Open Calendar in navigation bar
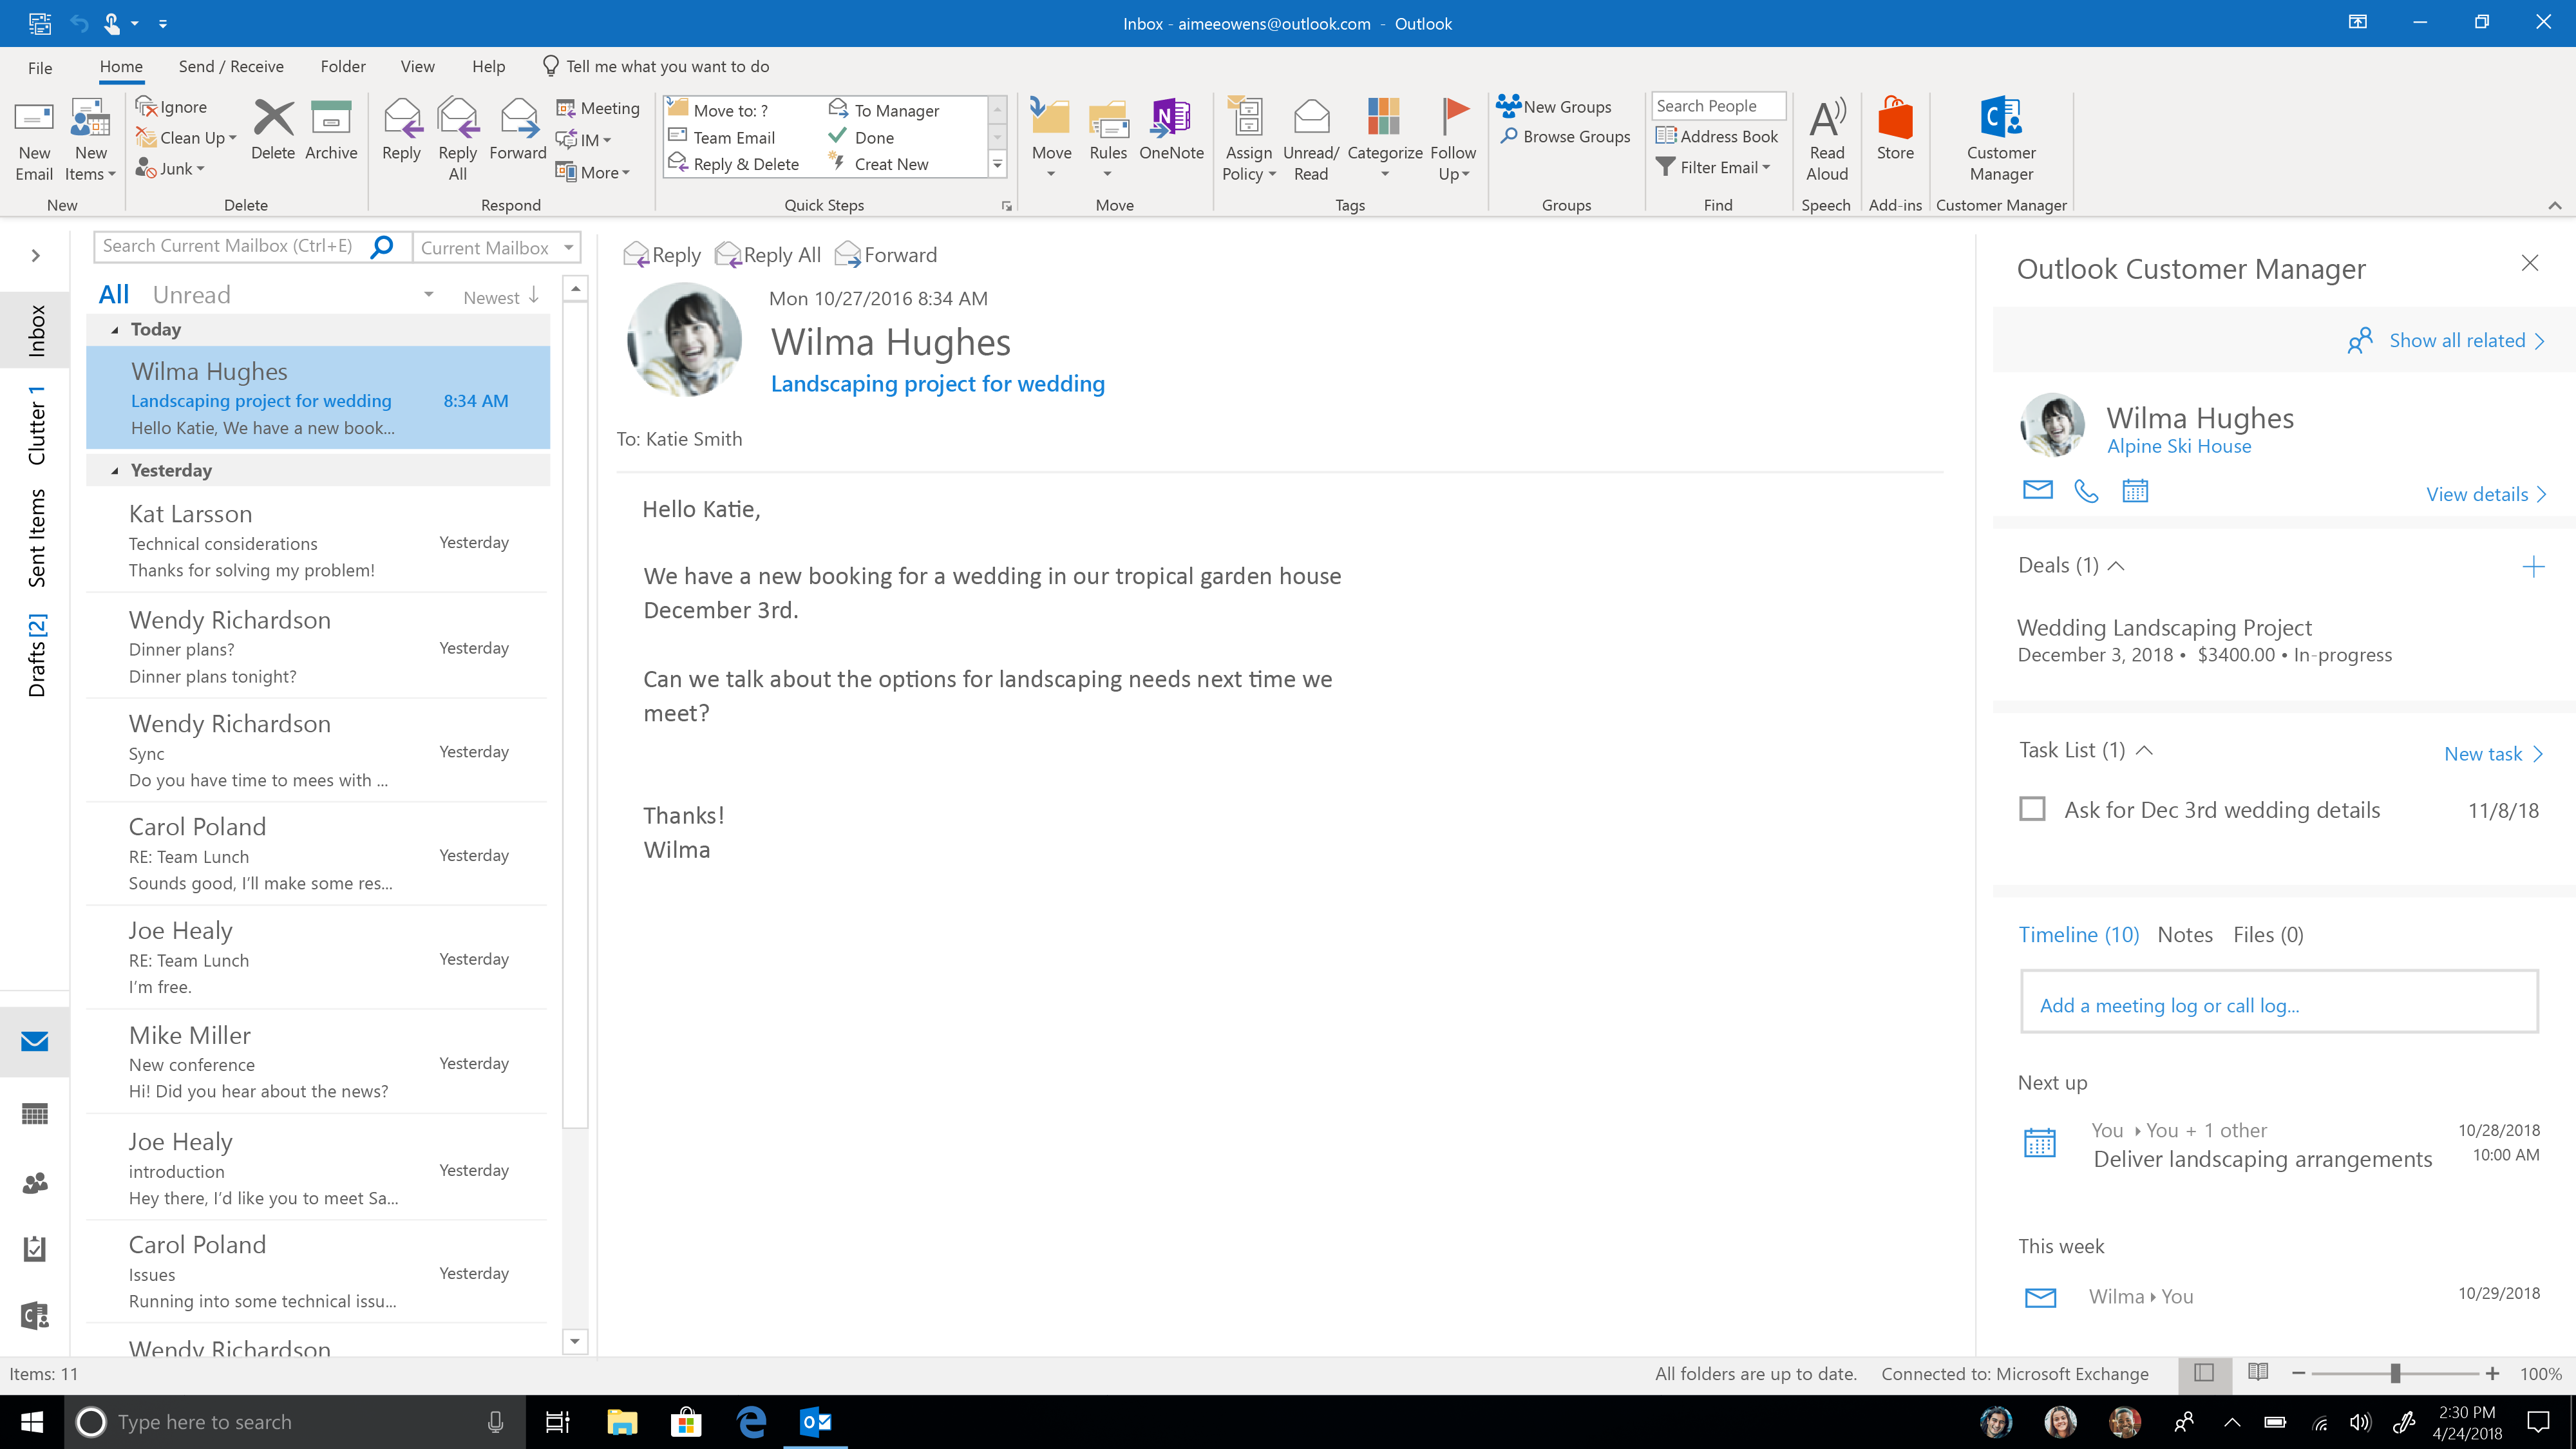 (35, 1113)
